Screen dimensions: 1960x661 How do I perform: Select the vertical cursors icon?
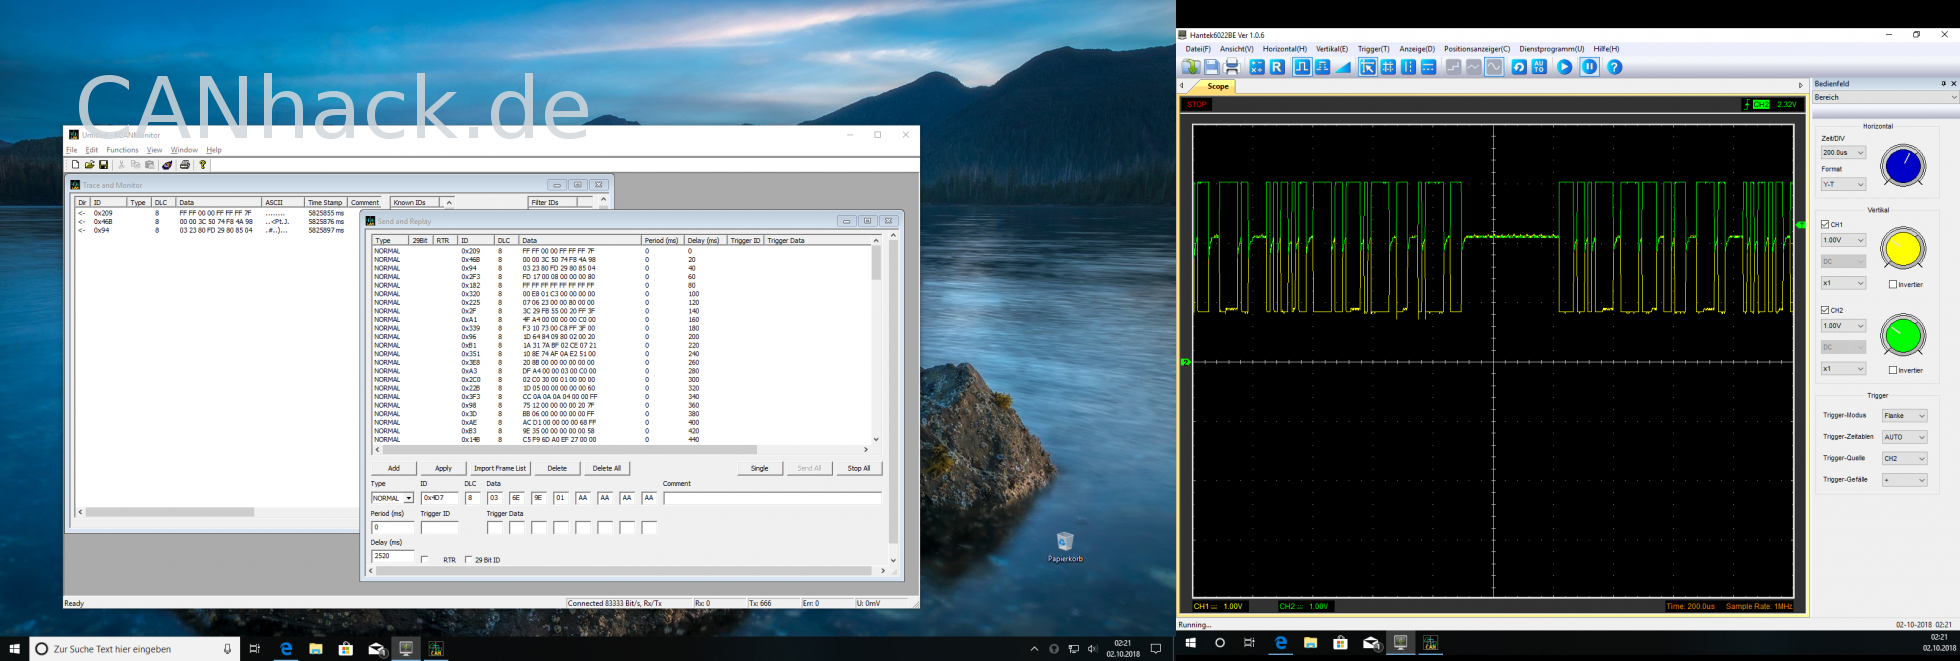click(1409, 67)
